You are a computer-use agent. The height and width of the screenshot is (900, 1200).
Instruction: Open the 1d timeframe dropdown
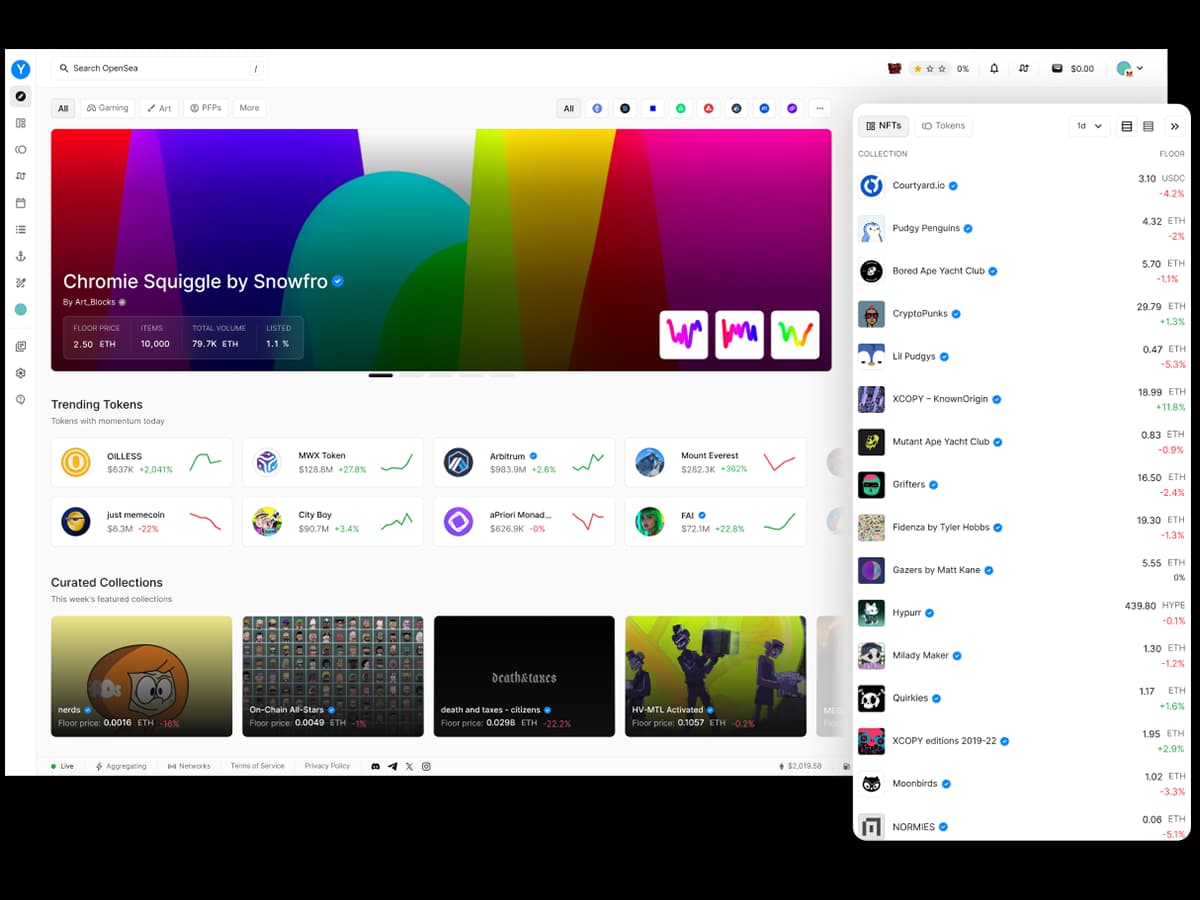pos(1089,126)
